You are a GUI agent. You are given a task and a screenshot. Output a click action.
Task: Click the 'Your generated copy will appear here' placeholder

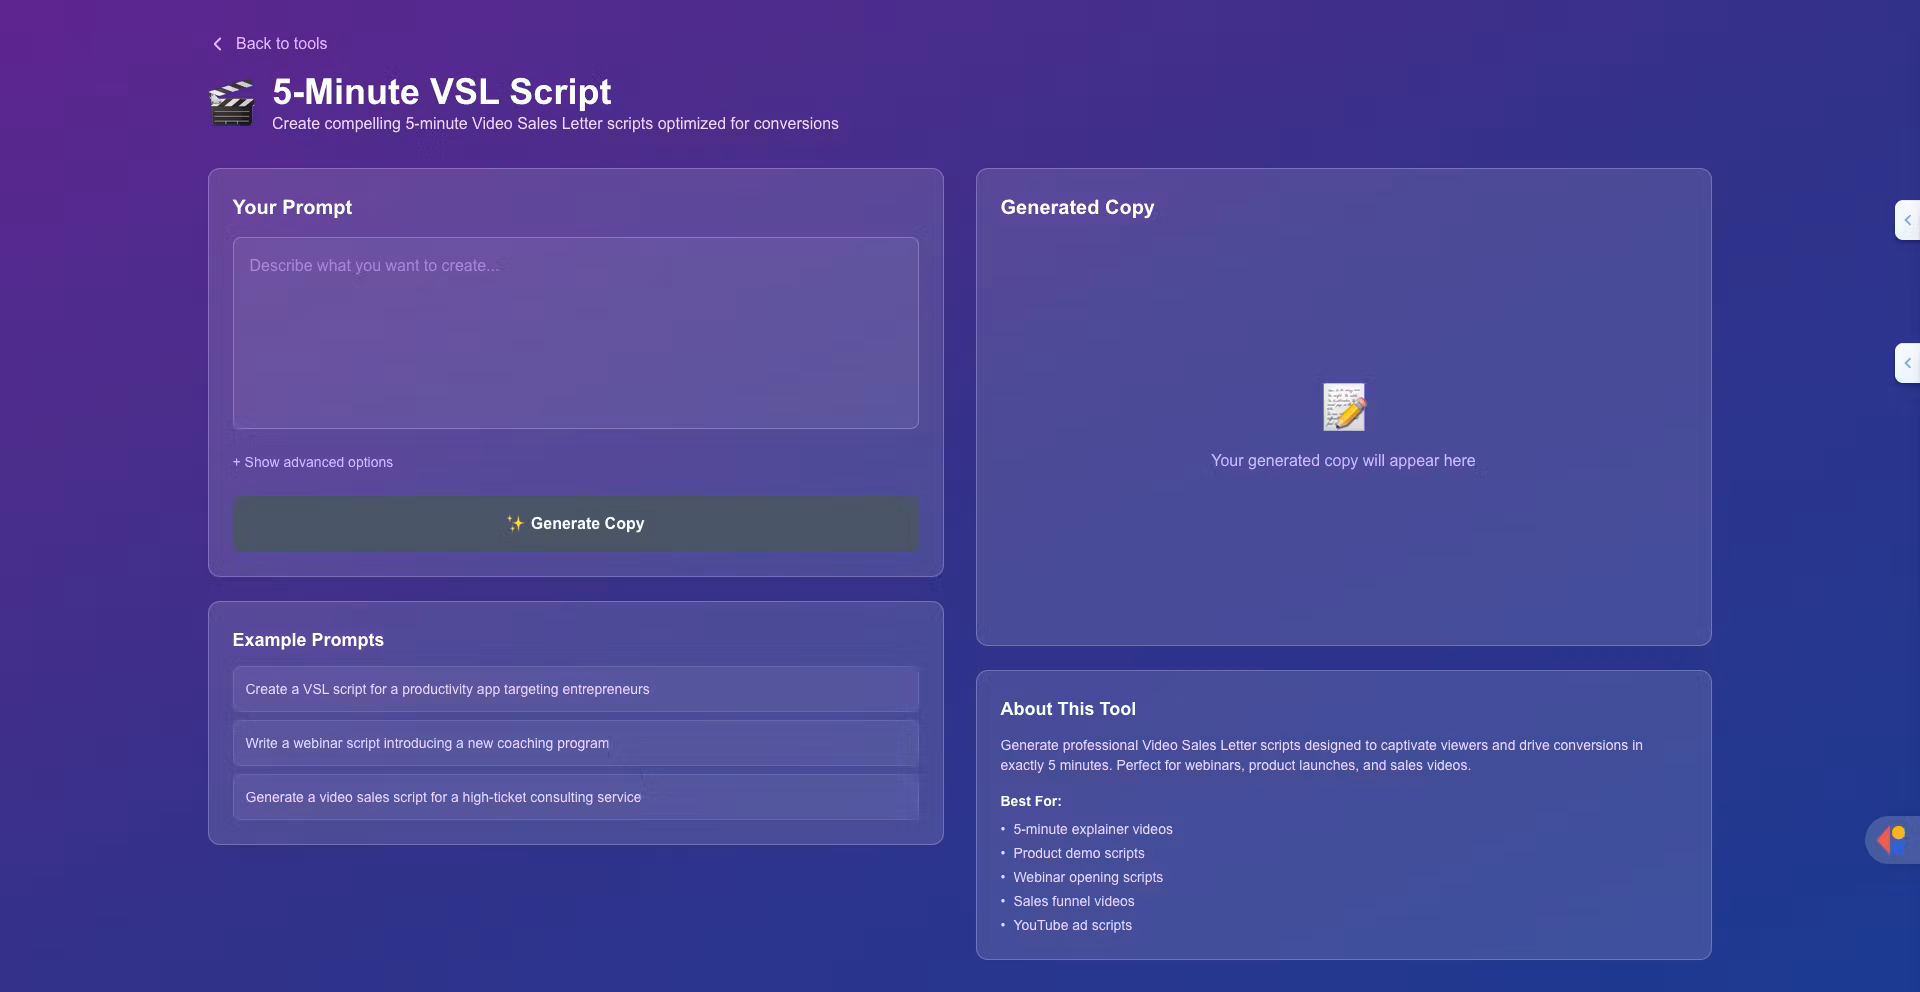pyautogui.click(x=1342, y=461)
